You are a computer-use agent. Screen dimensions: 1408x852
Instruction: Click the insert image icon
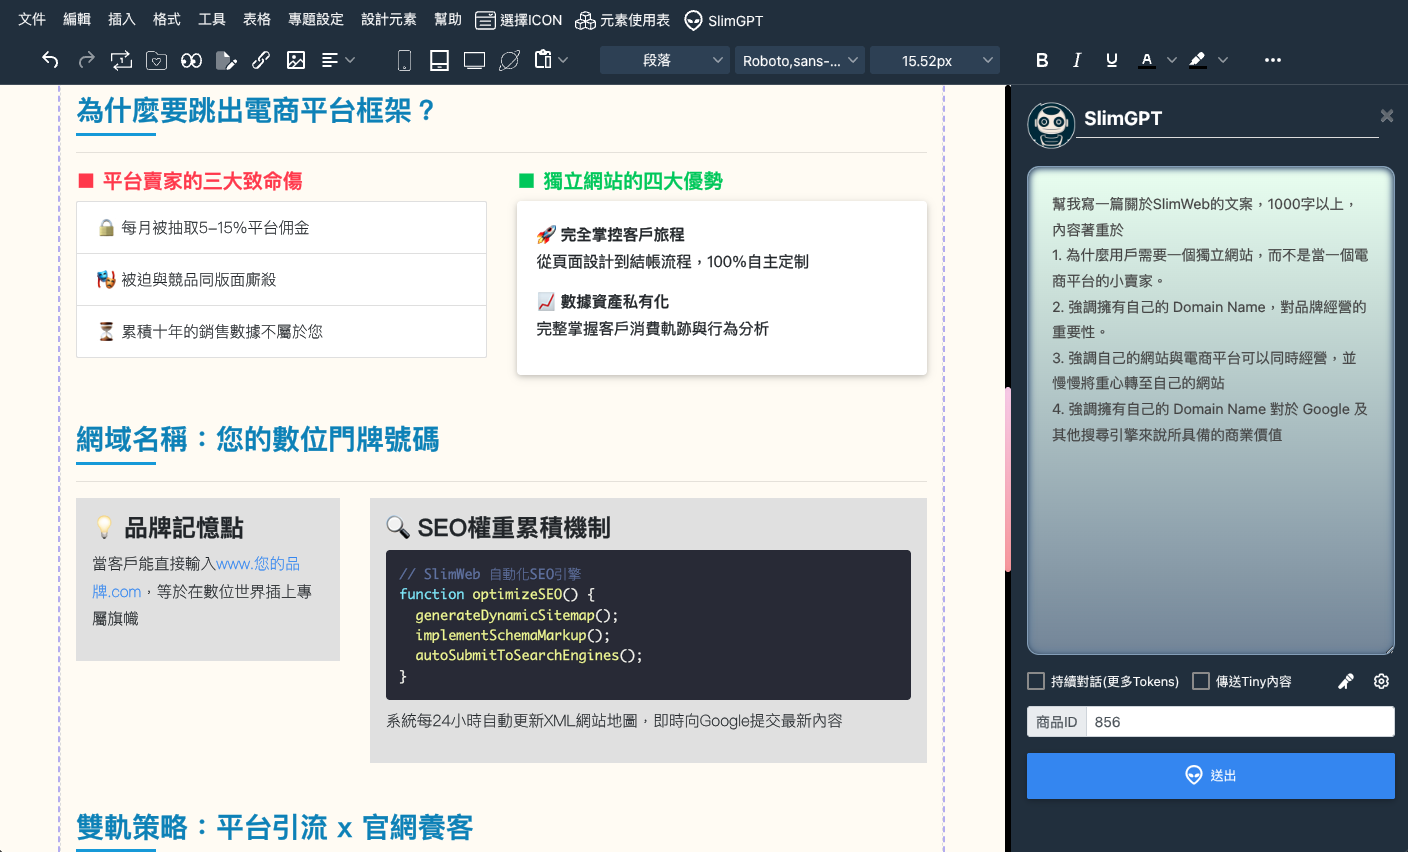coord(296,60)
